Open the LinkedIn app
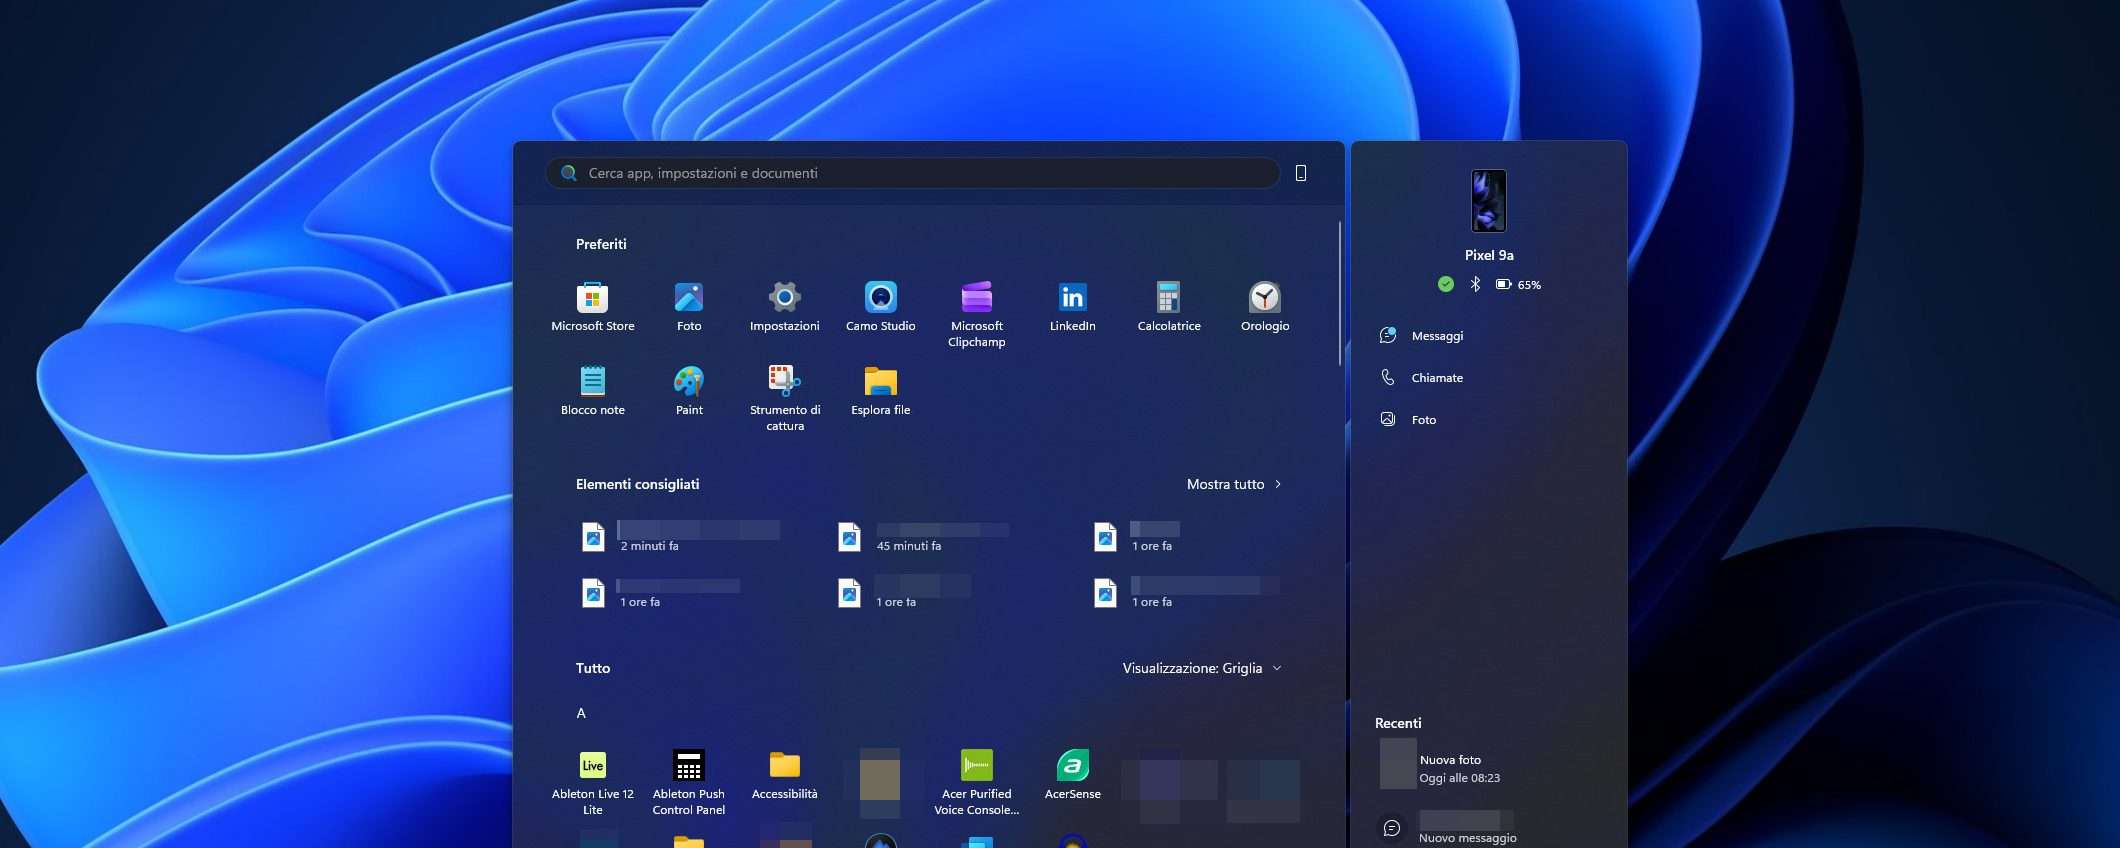 [x=1072, y=305]
